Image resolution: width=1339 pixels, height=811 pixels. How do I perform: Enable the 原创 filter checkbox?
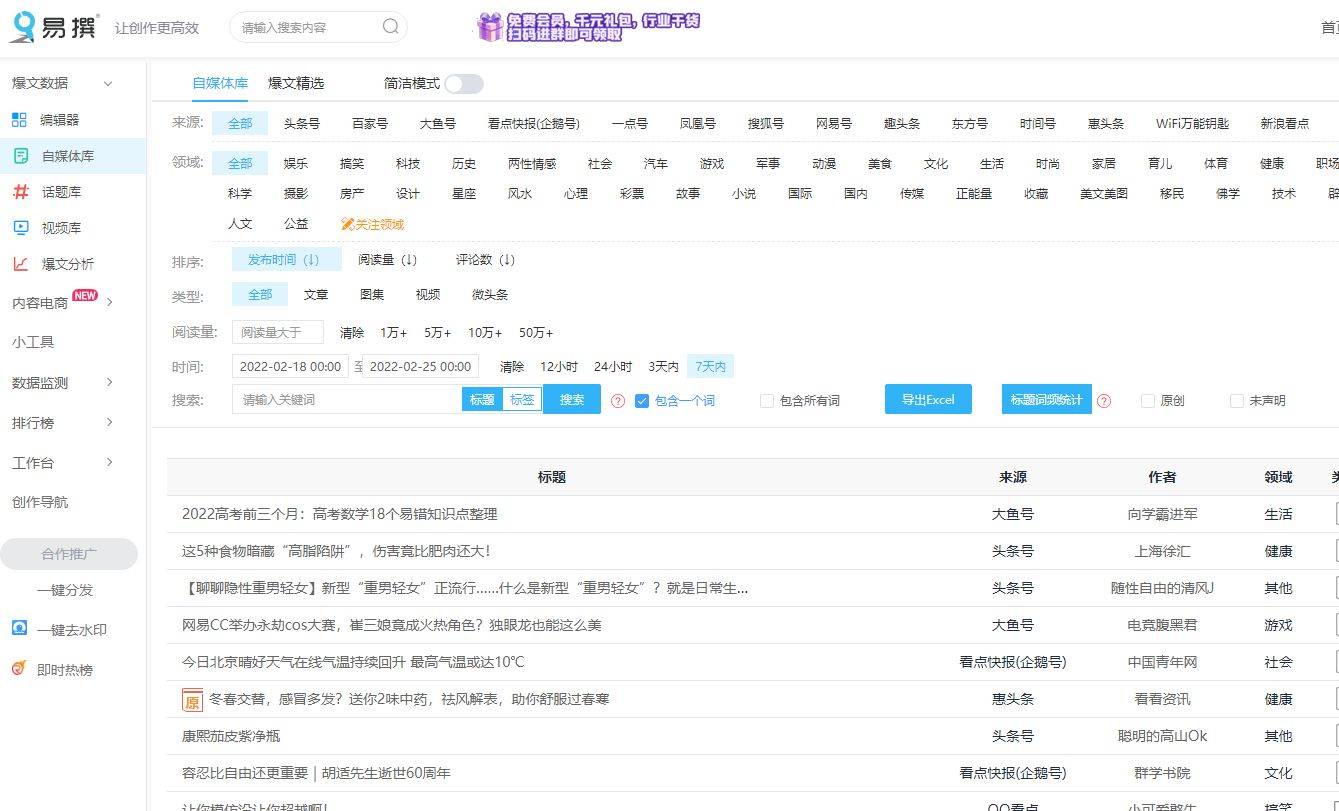click(1146, 400)
